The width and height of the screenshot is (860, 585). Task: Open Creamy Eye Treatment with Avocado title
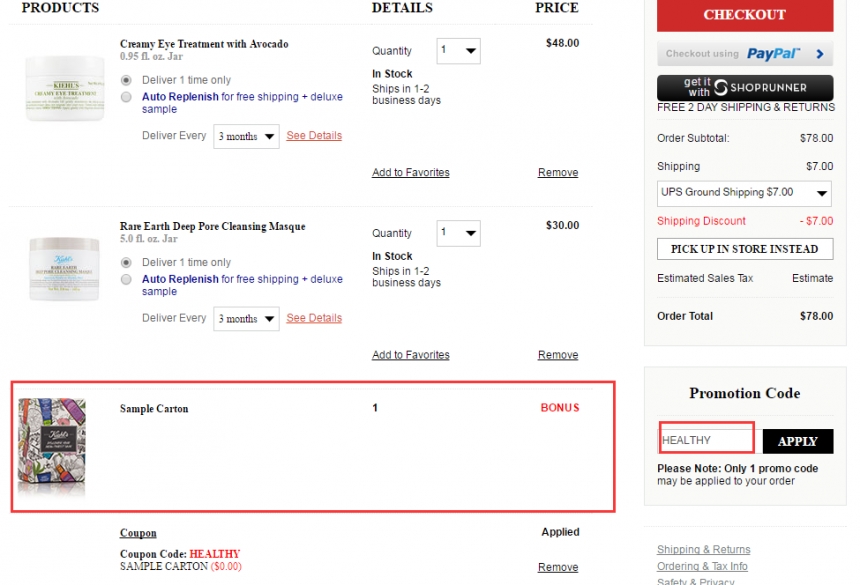pyautogui.click(x=204, y=44)
